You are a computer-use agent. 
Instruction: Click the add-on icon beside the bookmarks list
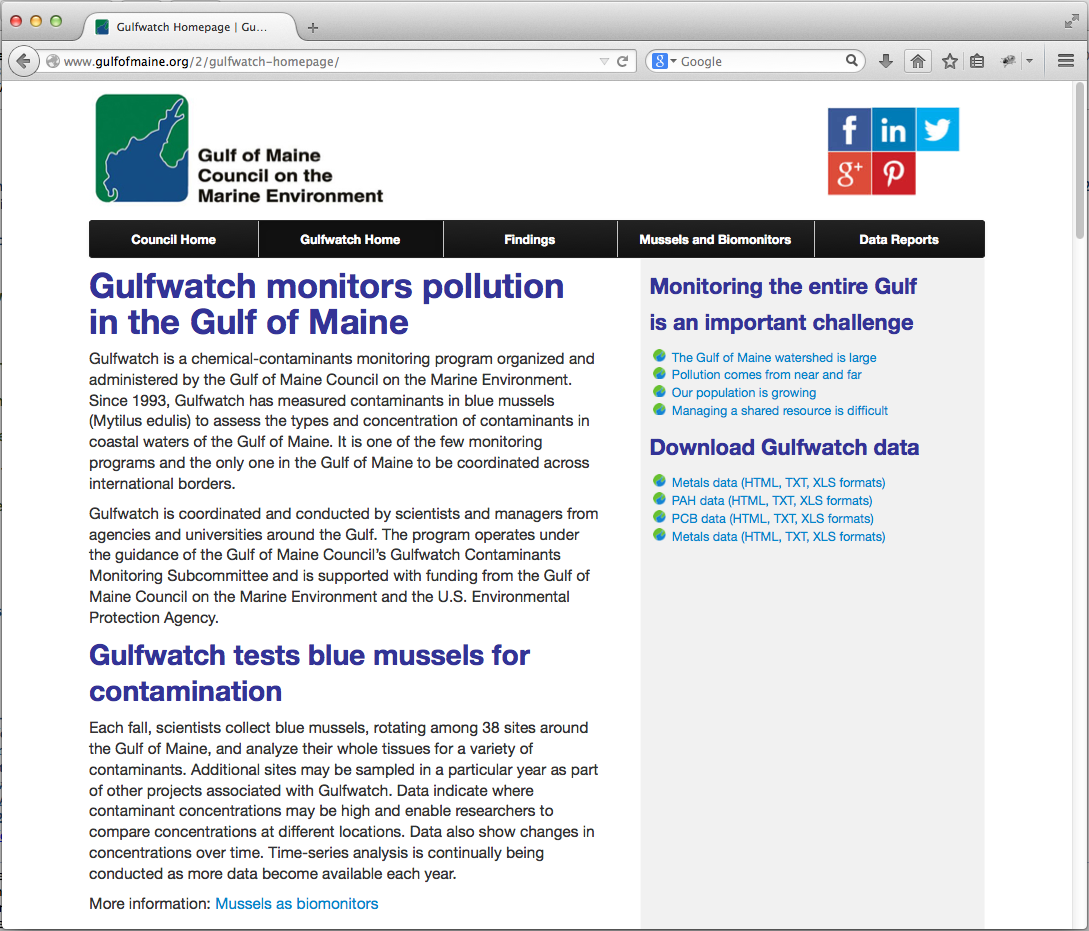1008,61
